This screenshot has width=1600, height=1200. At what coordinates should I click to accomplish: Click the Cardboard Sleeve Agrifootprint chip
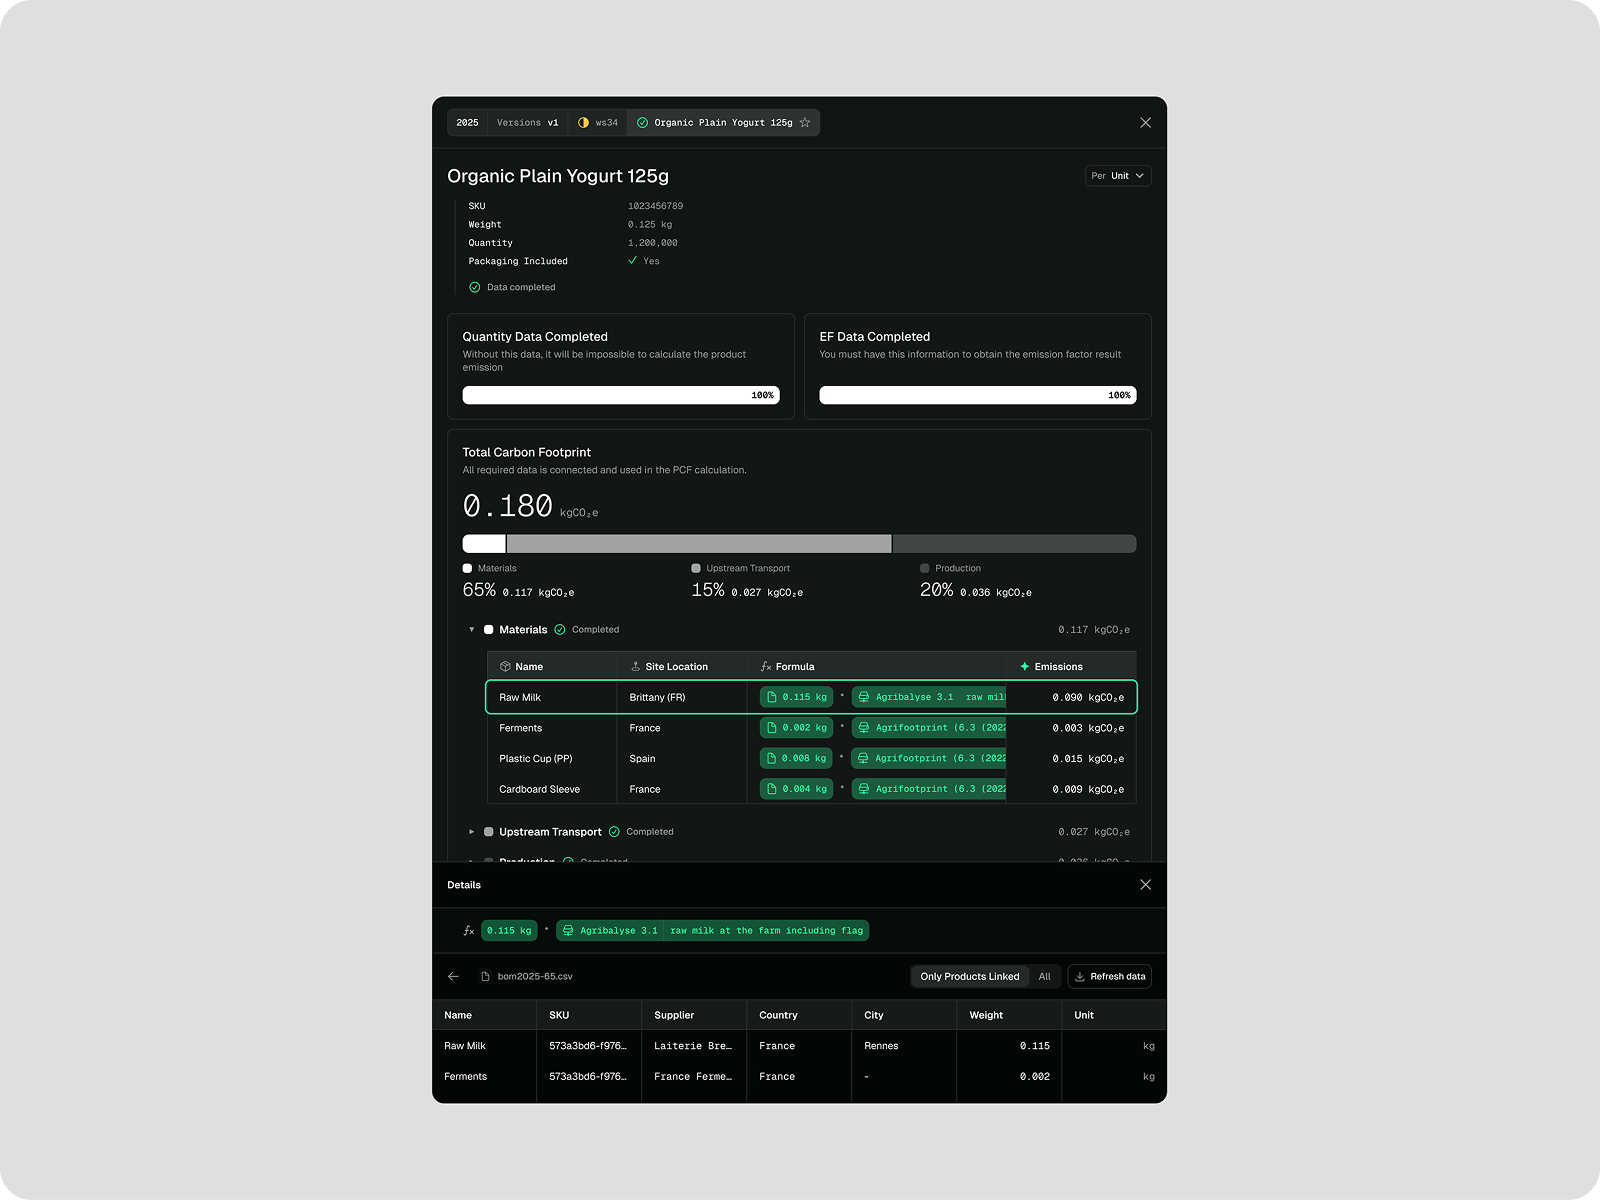click(x=930, y=789)
